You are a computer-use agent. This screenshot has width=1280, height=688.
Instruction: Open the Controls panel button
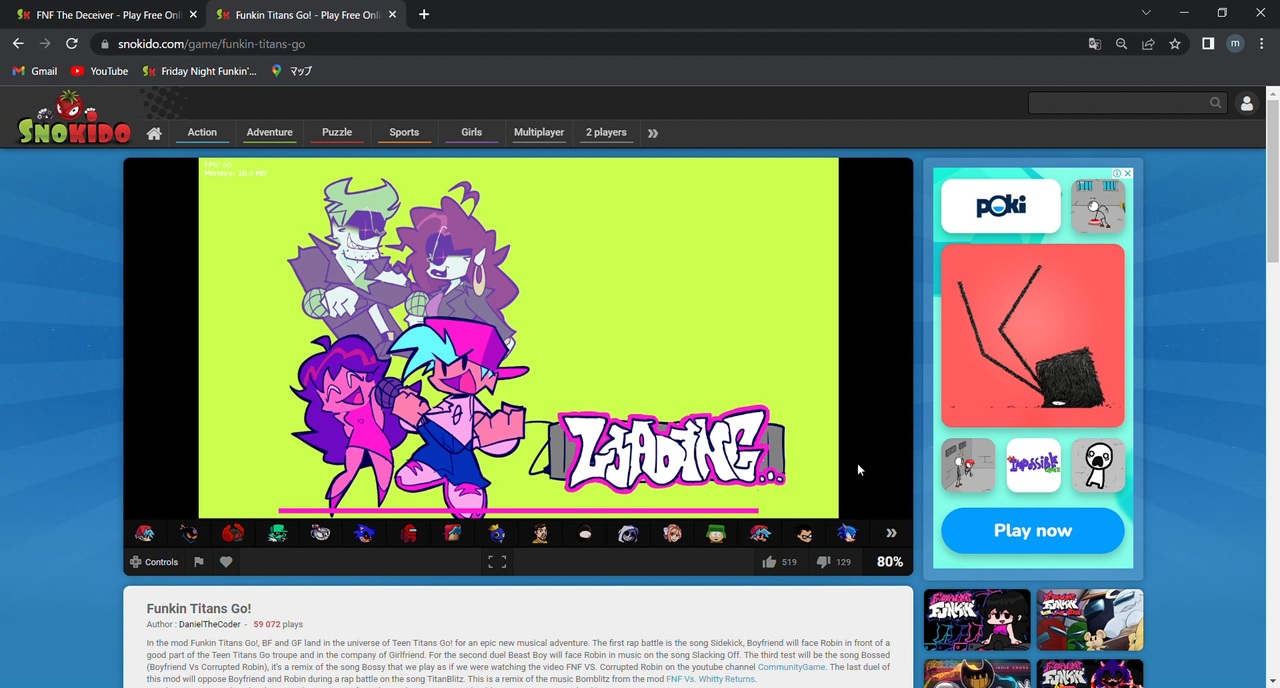click(154, 562)
